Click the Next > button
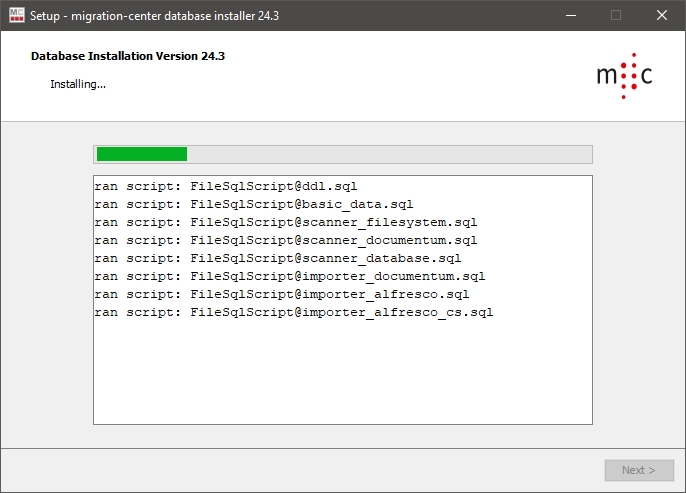 tap(639, 470)
